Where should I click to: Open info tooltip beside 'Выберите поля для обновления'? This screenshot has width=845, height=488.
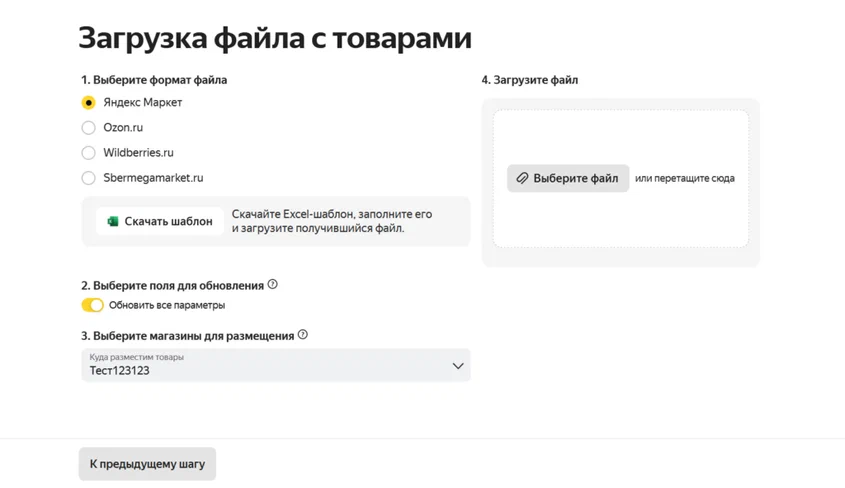[273, 285]
